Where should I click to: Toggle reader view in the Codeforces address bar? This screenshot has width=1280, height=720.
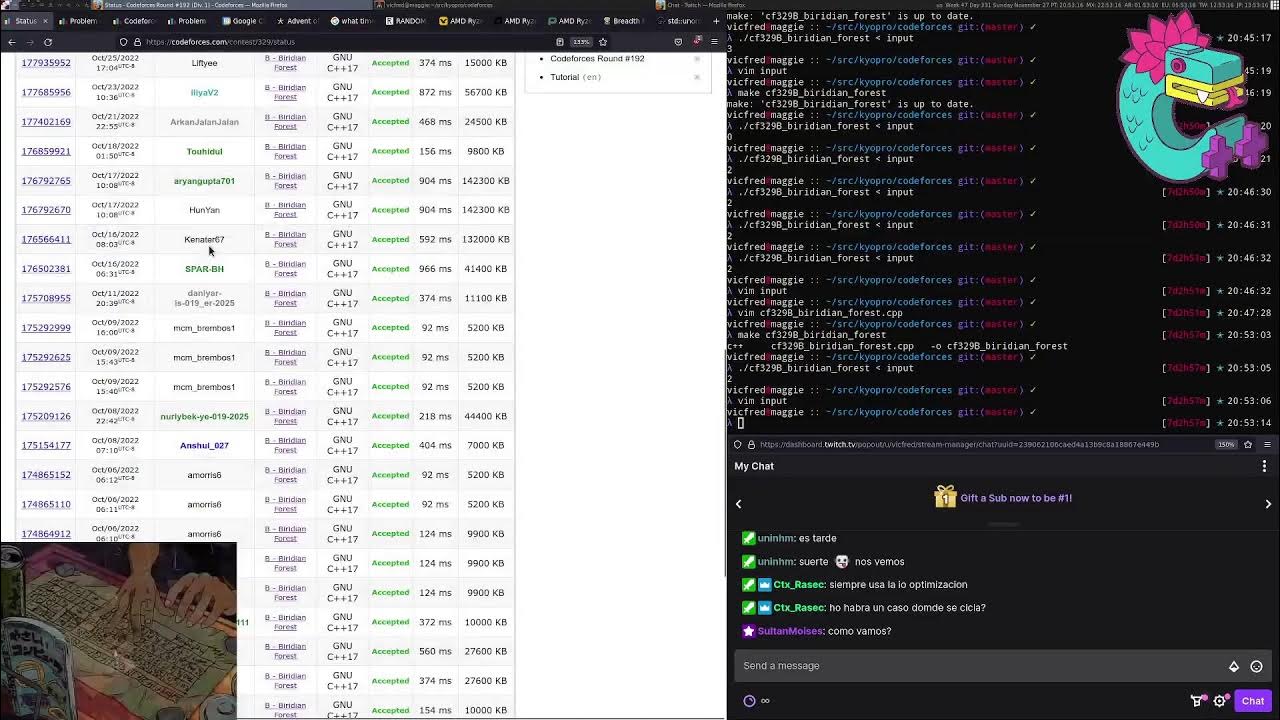[x=559, y=42]
